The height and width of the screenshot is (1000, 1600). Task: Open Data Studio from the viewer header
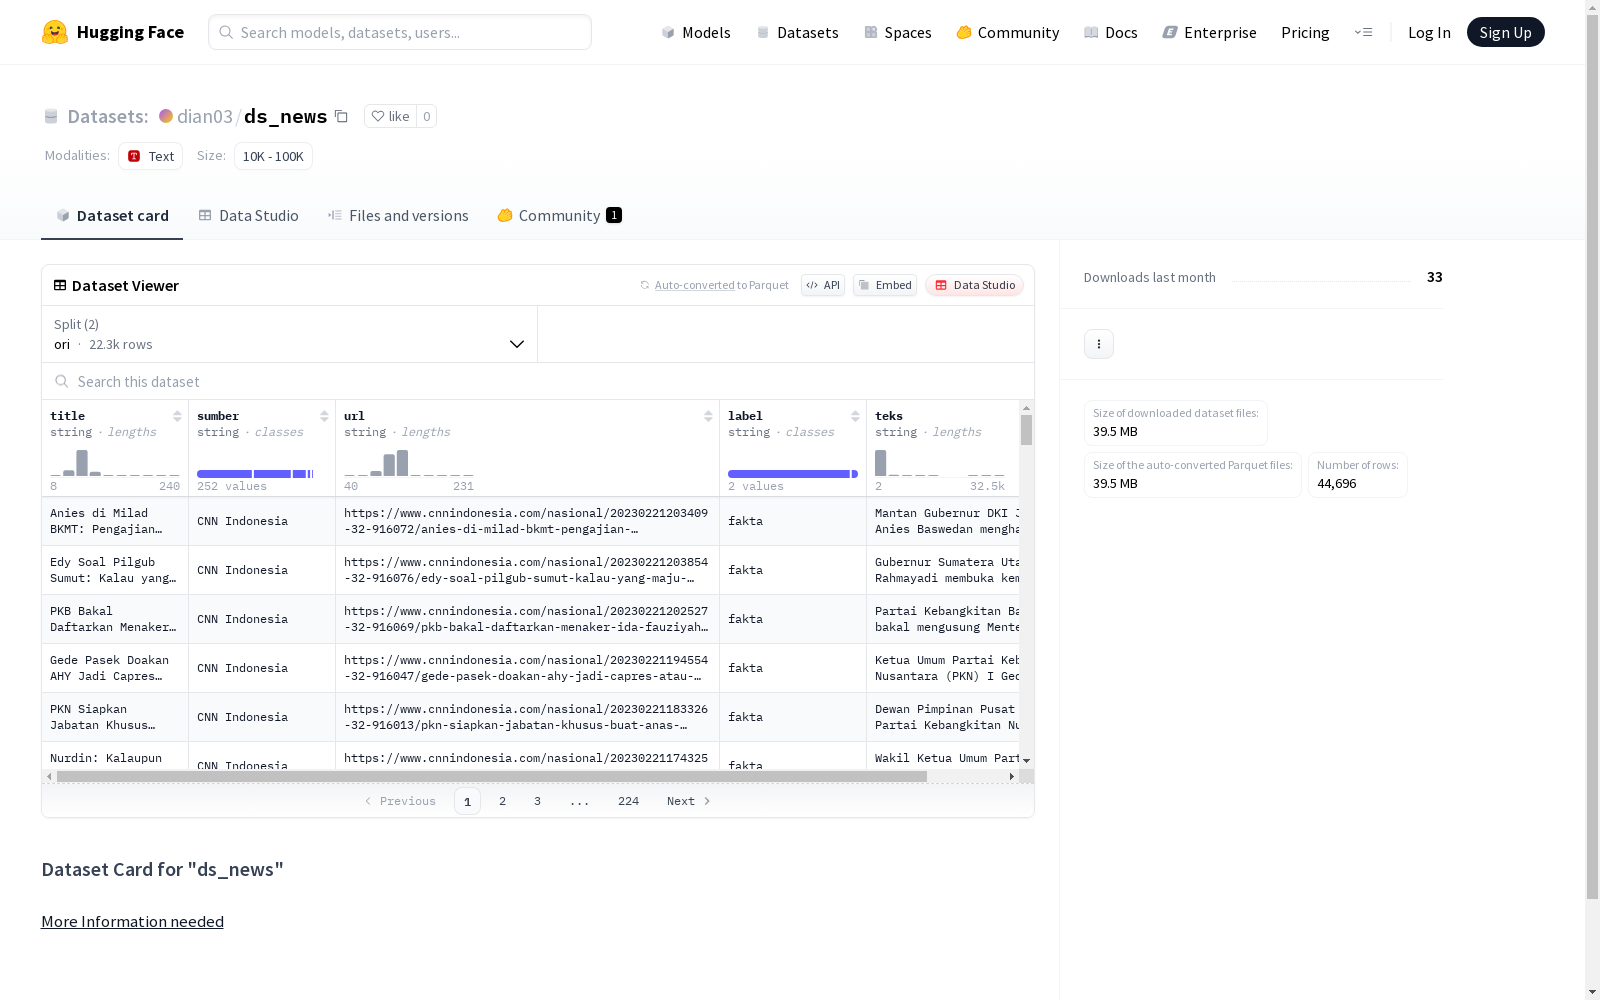point(974,285)
